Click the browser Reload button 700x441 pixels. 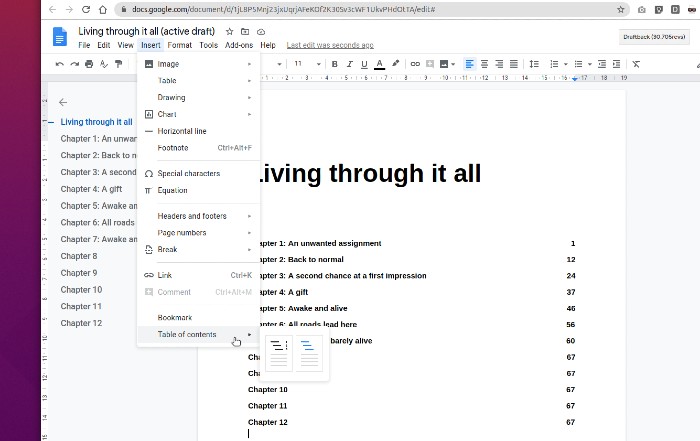click(x=86, y=9)
